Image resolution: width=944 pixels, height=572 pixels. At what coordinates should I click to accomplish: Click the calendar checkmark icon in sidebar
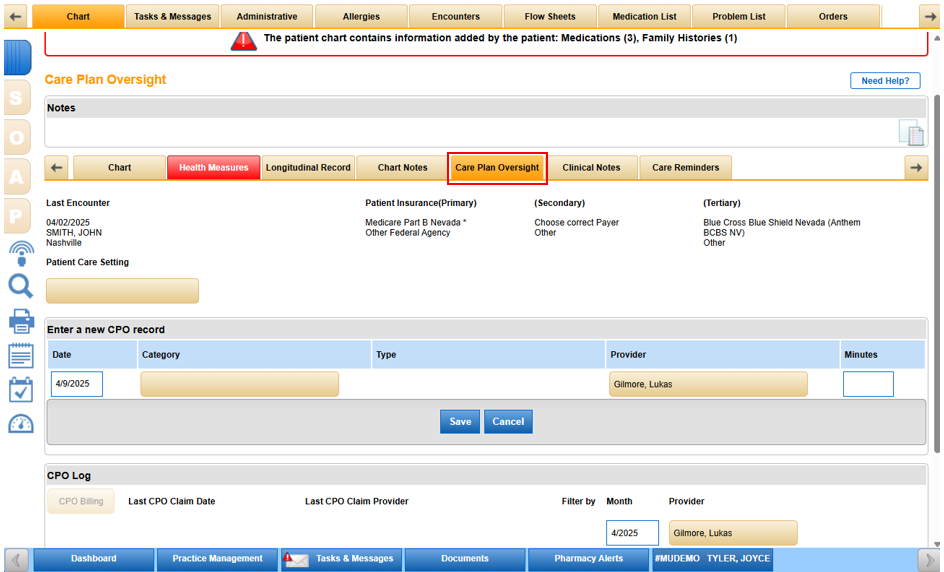[x=20, y=389]
